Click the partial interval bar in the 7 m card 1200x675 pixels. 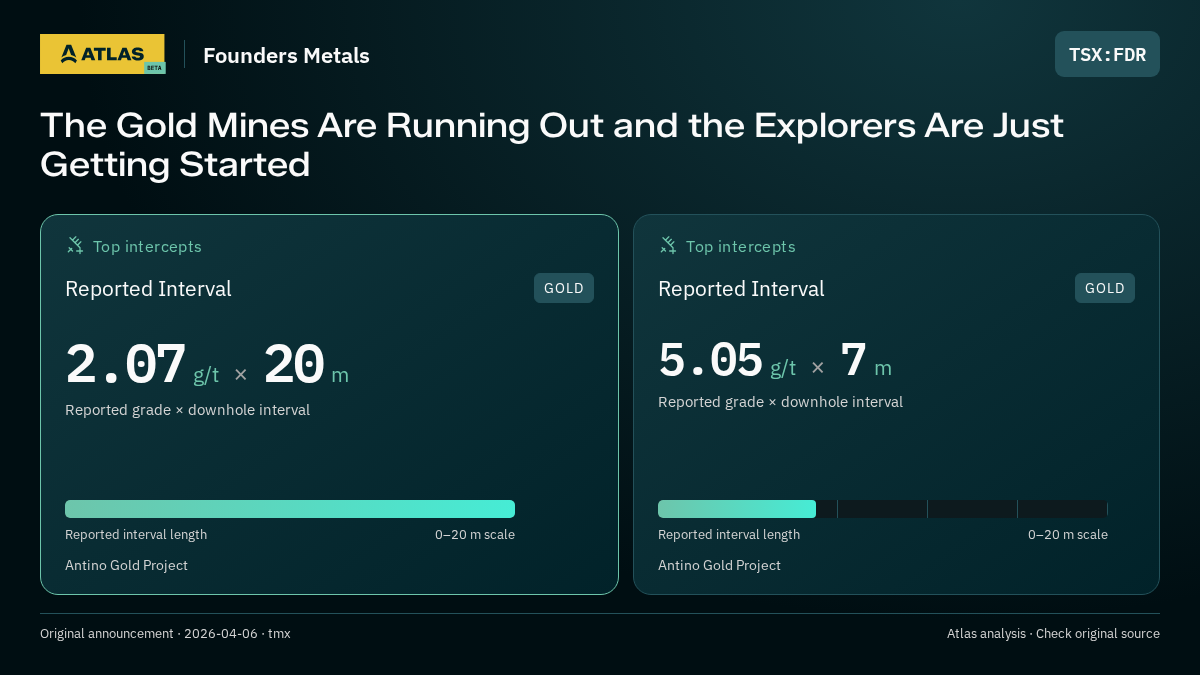pyautogui.click(x=737, y=509)
